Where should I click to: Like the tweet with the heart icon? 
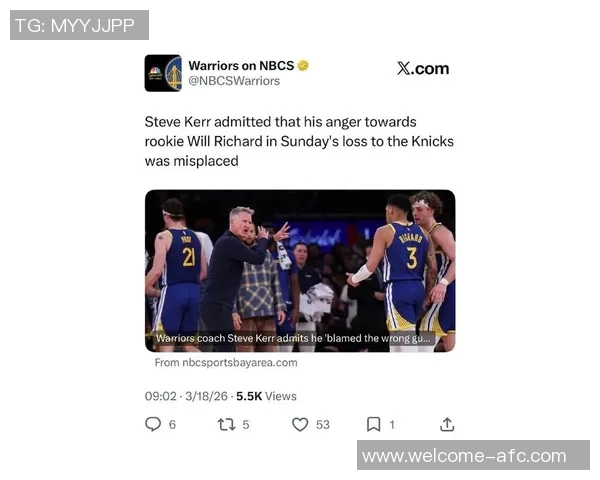[300, 424]
